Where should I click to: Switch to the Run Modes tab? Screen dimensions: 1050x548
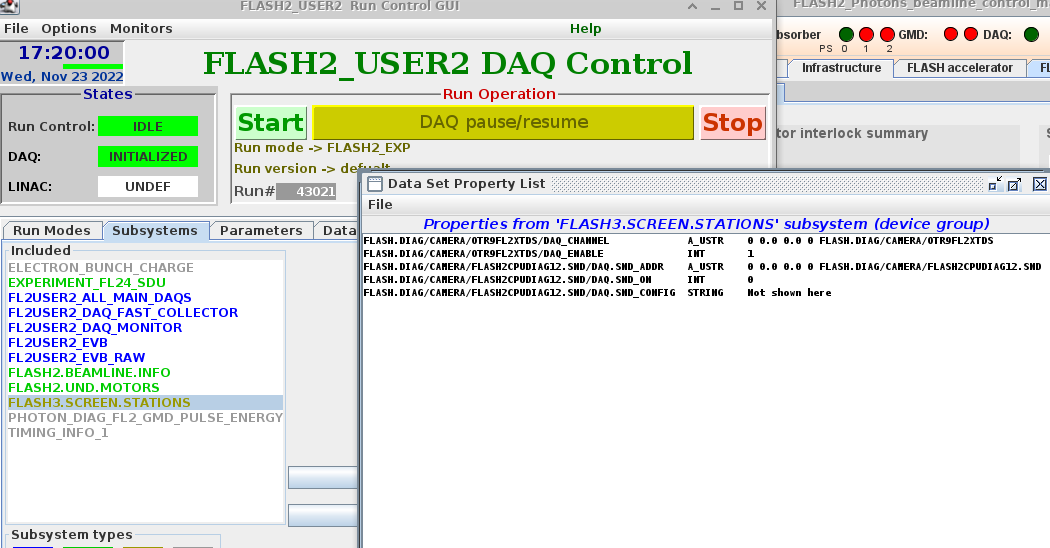pyautogui.click(x=52, y=230)
